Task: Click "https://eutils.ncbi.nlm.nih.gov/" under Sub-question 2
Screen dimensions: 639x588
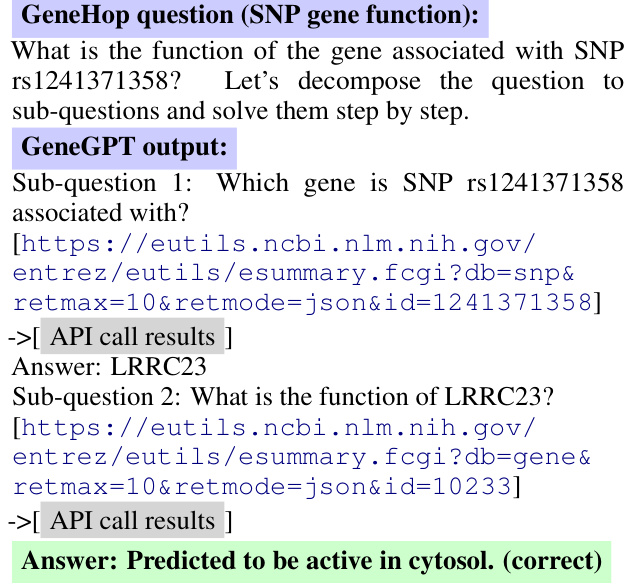Action: tap(278, 428)
